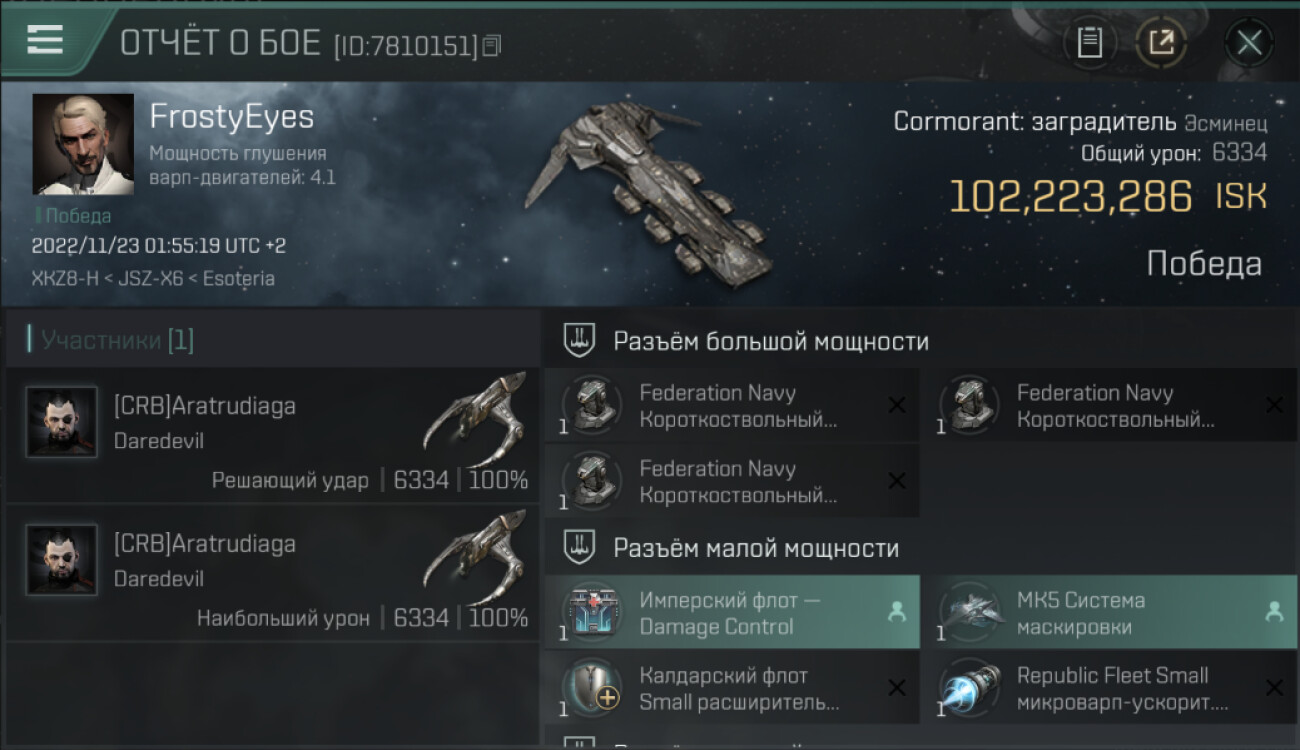Open the hamburger menu at top left

45,40
